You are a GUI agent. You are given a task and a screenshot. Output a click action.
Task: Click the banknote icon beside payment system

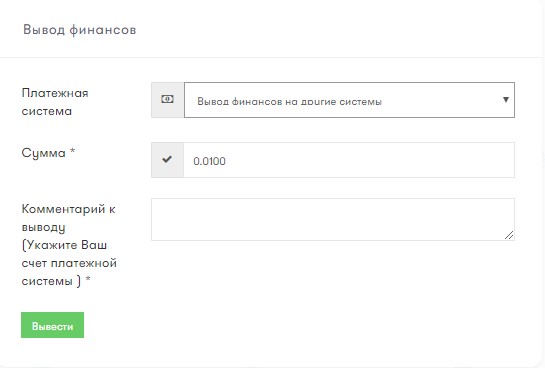point(167,99)
